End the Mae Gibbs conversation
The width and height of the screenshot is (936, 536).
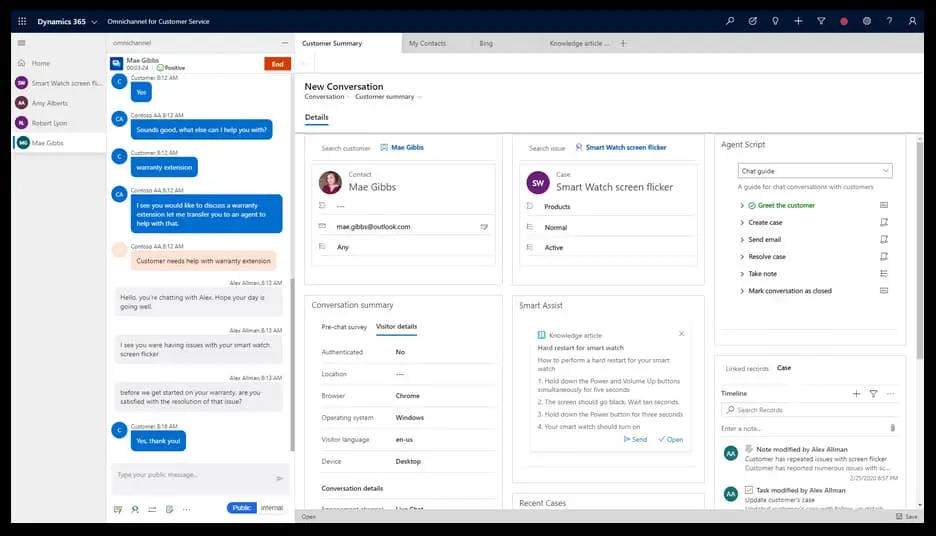pos(278,64)
